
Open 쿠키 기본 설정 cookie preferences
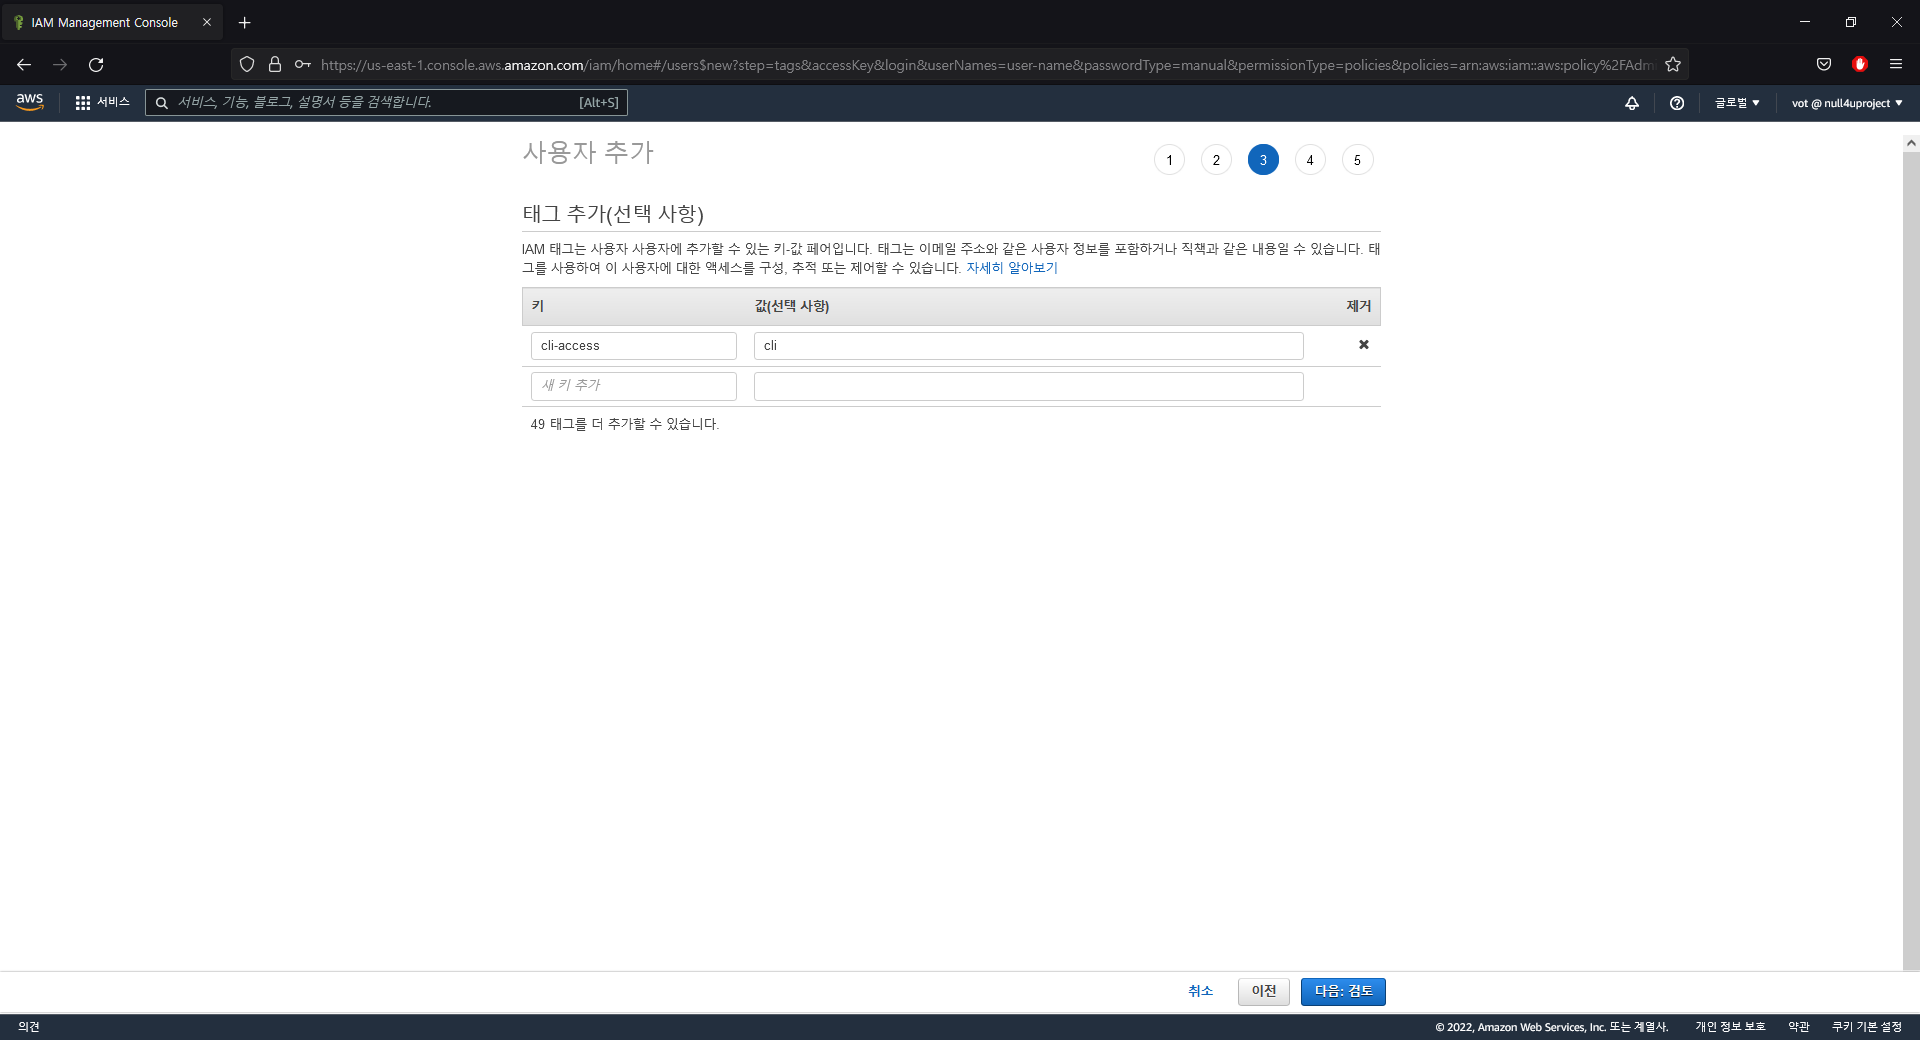pos(1867,1027)
